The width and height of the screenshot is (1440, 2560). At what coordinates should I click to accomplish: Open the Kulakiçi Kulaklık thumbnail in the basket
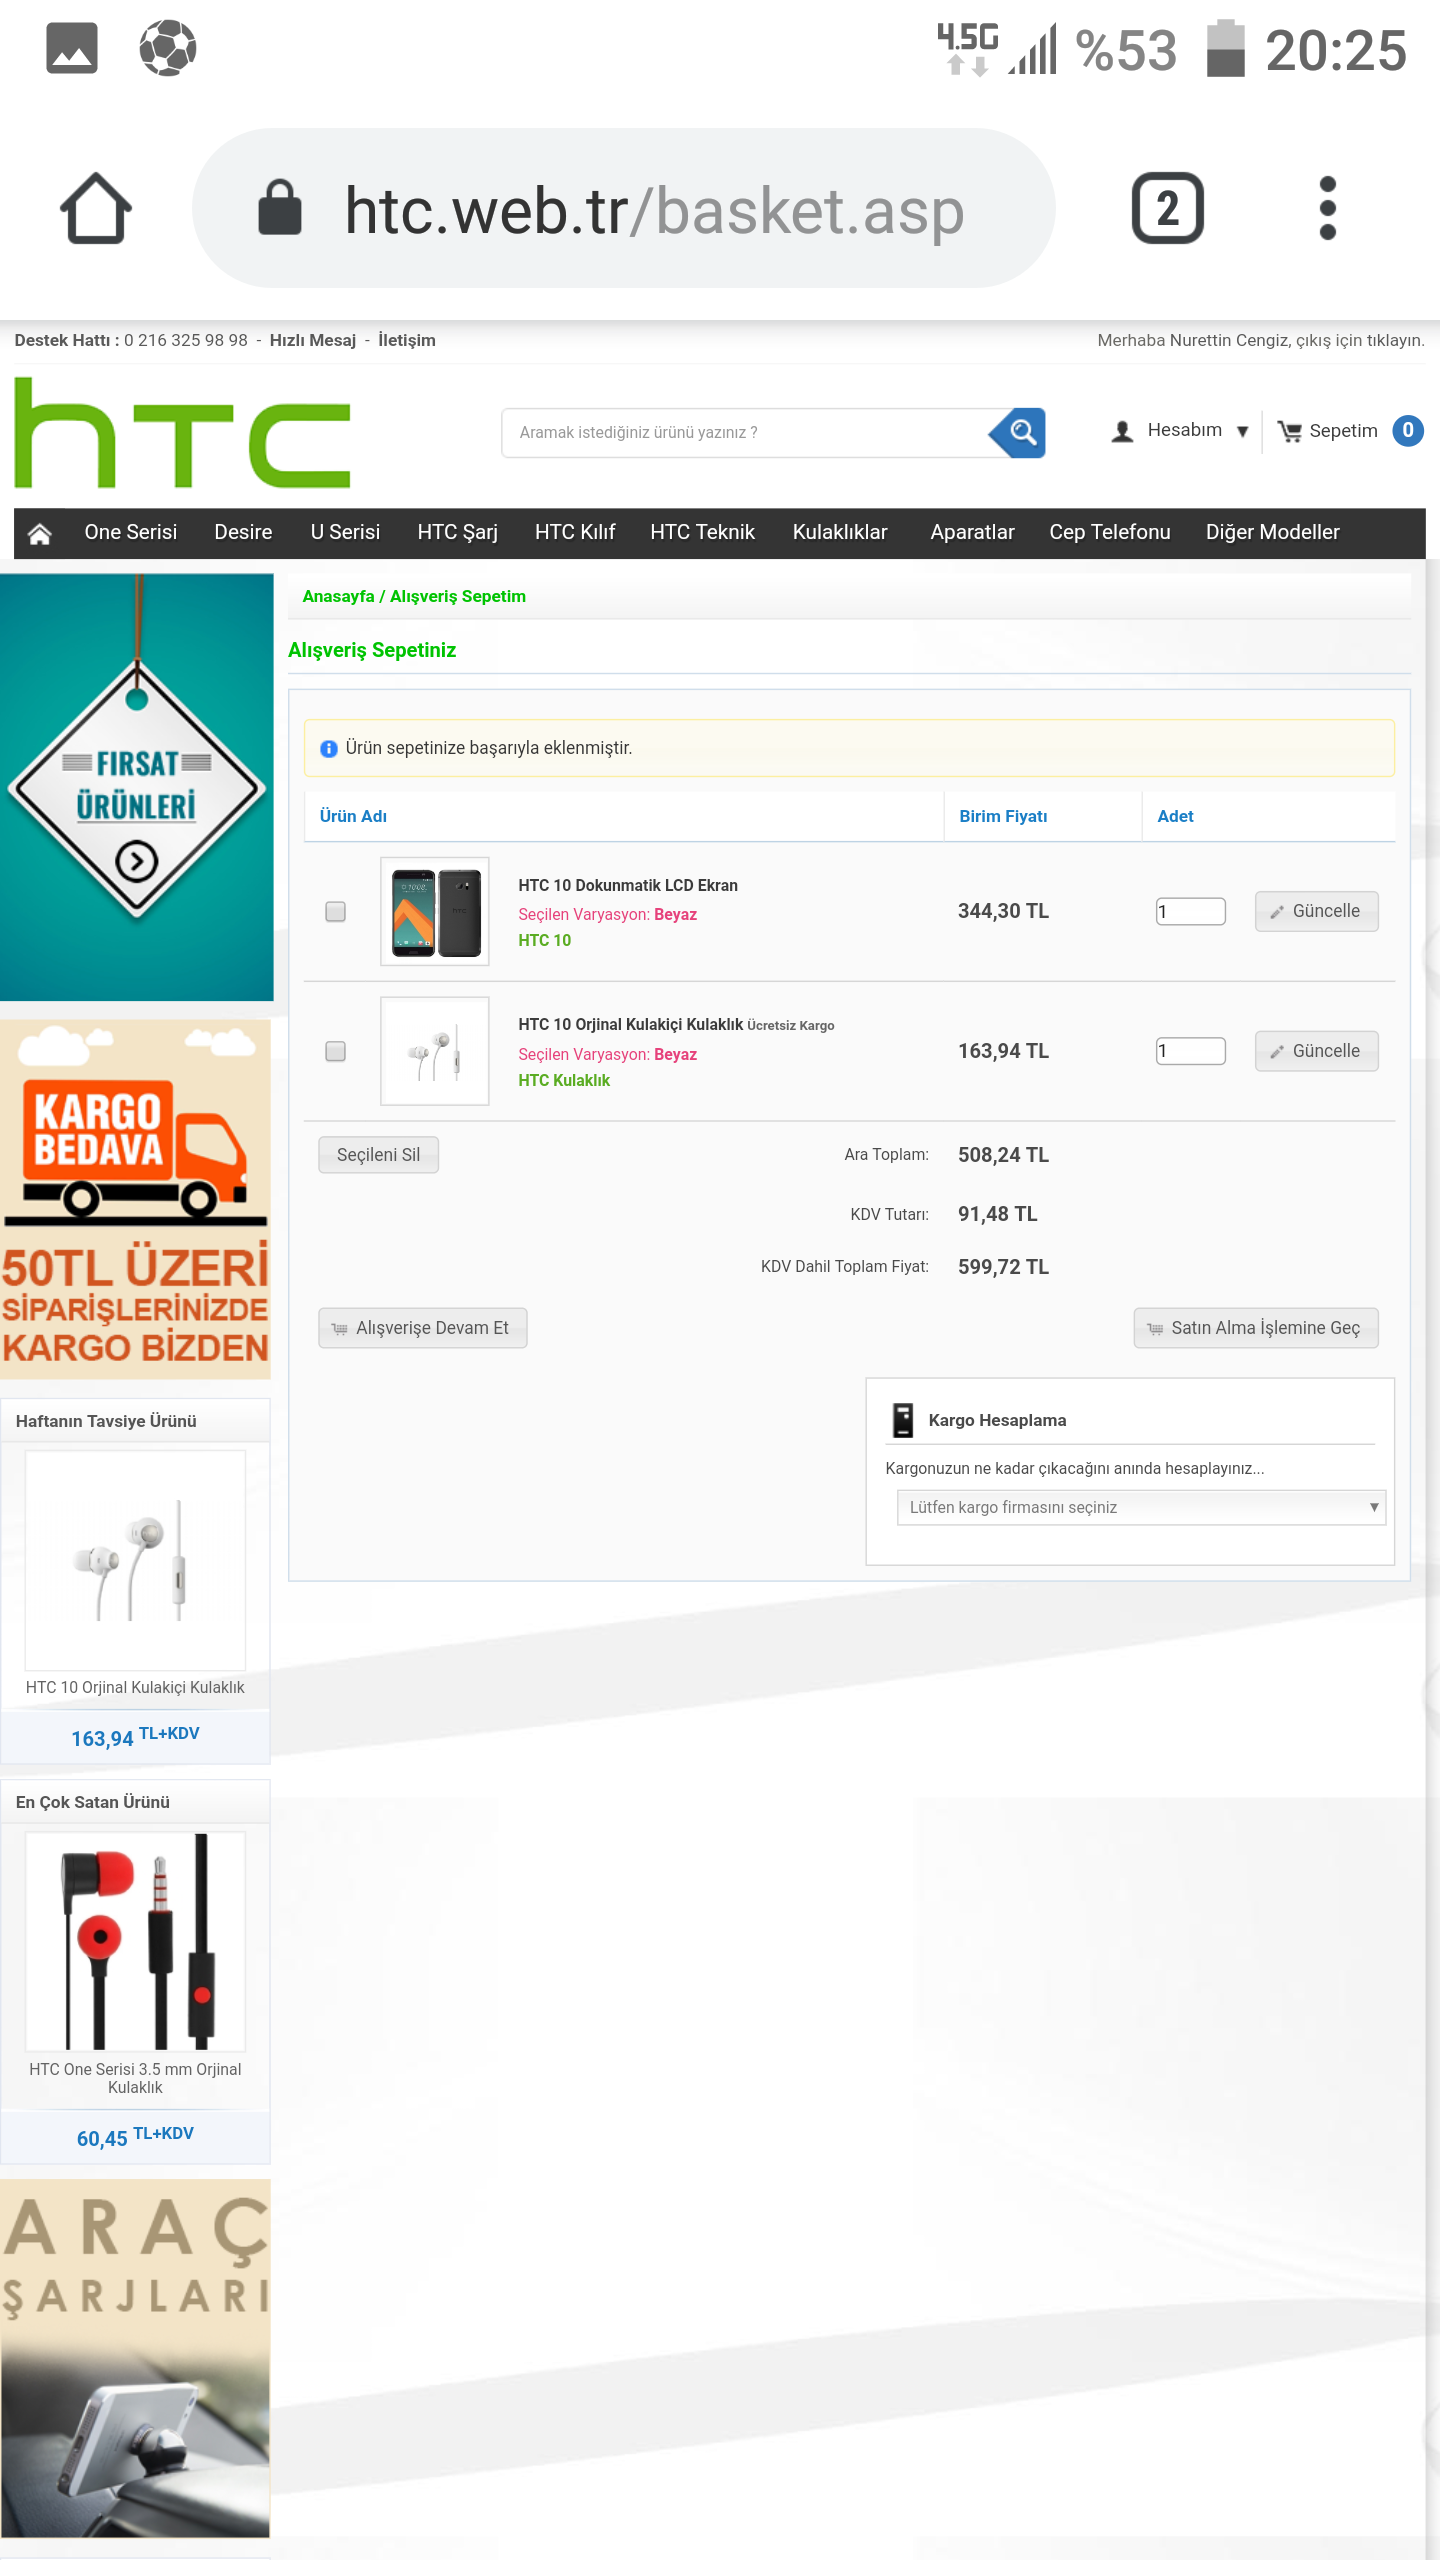pyautogui.click(x=435, y=1051)
